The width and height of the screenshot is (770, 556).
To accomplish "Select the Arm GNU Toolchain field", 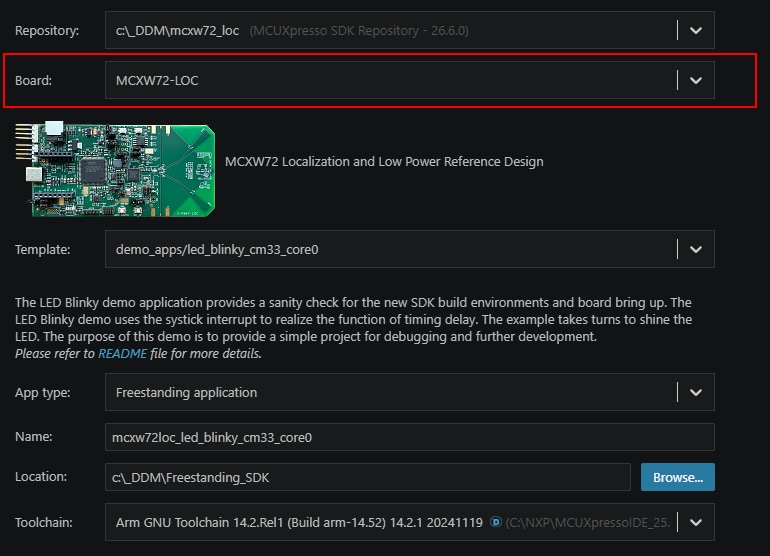I will pos(410,522).
